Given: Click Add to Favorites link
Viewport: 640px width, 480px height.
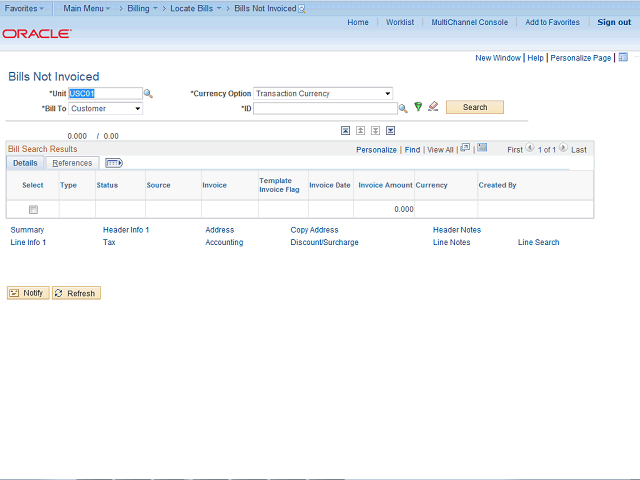Looking at the screenshot, I should coord(552,22).
